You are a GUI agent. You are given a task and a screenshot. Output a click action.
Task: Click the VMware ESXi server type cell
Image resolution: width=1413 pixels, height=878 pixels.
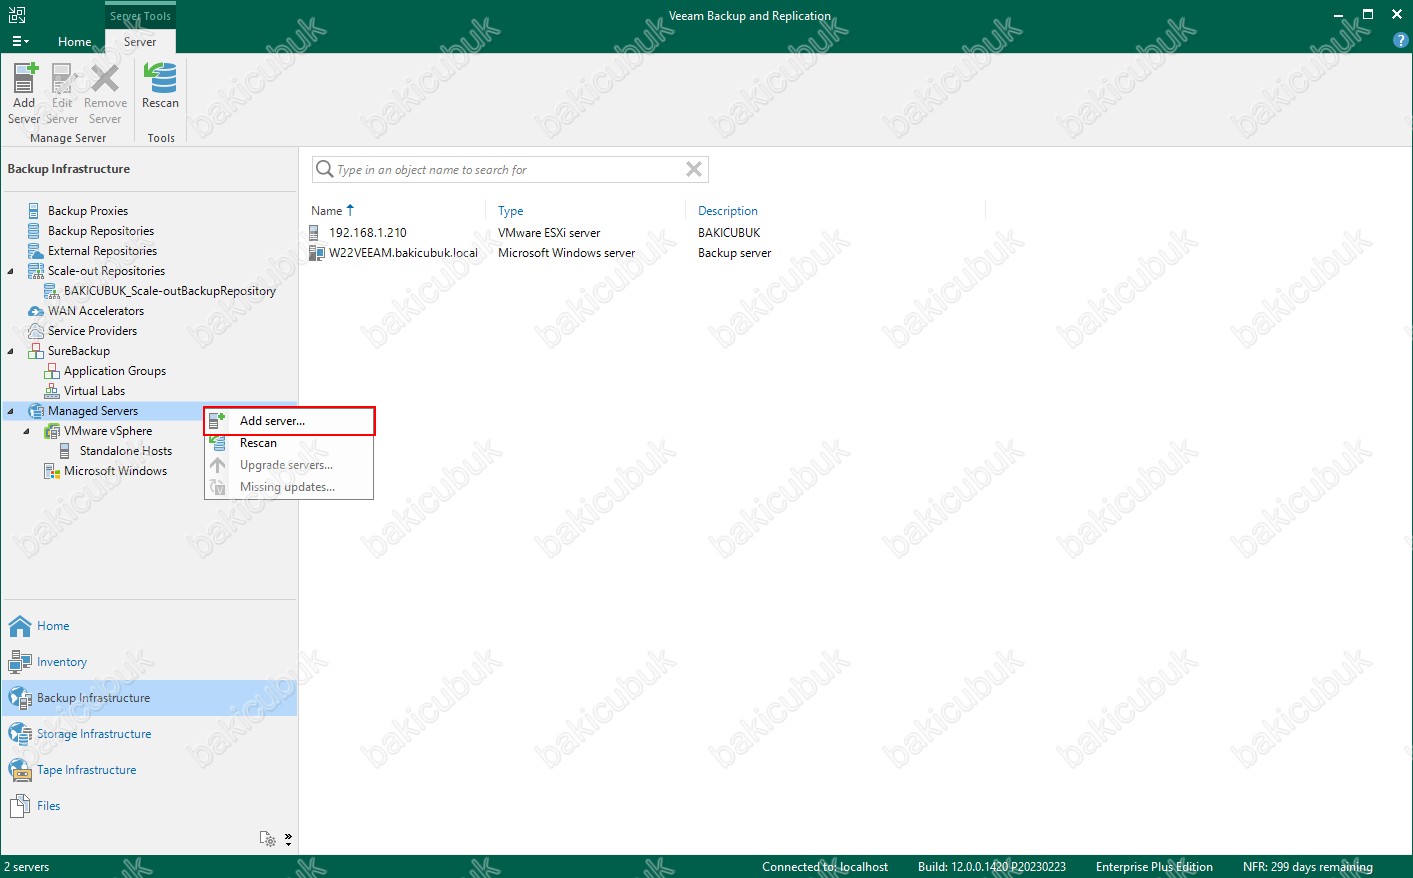549,233
